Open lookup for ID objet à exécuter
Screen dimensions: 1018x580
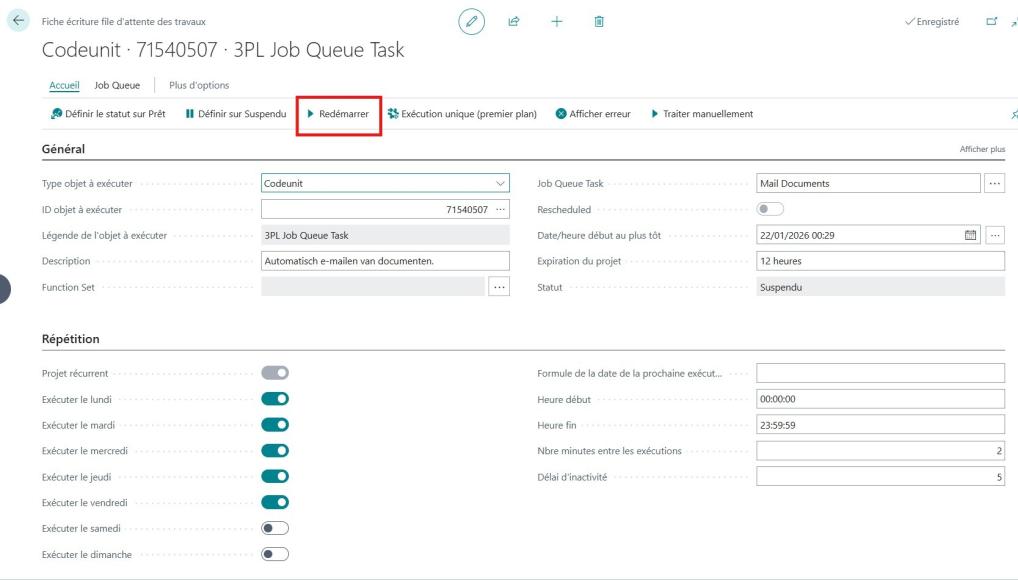point(501,209)
